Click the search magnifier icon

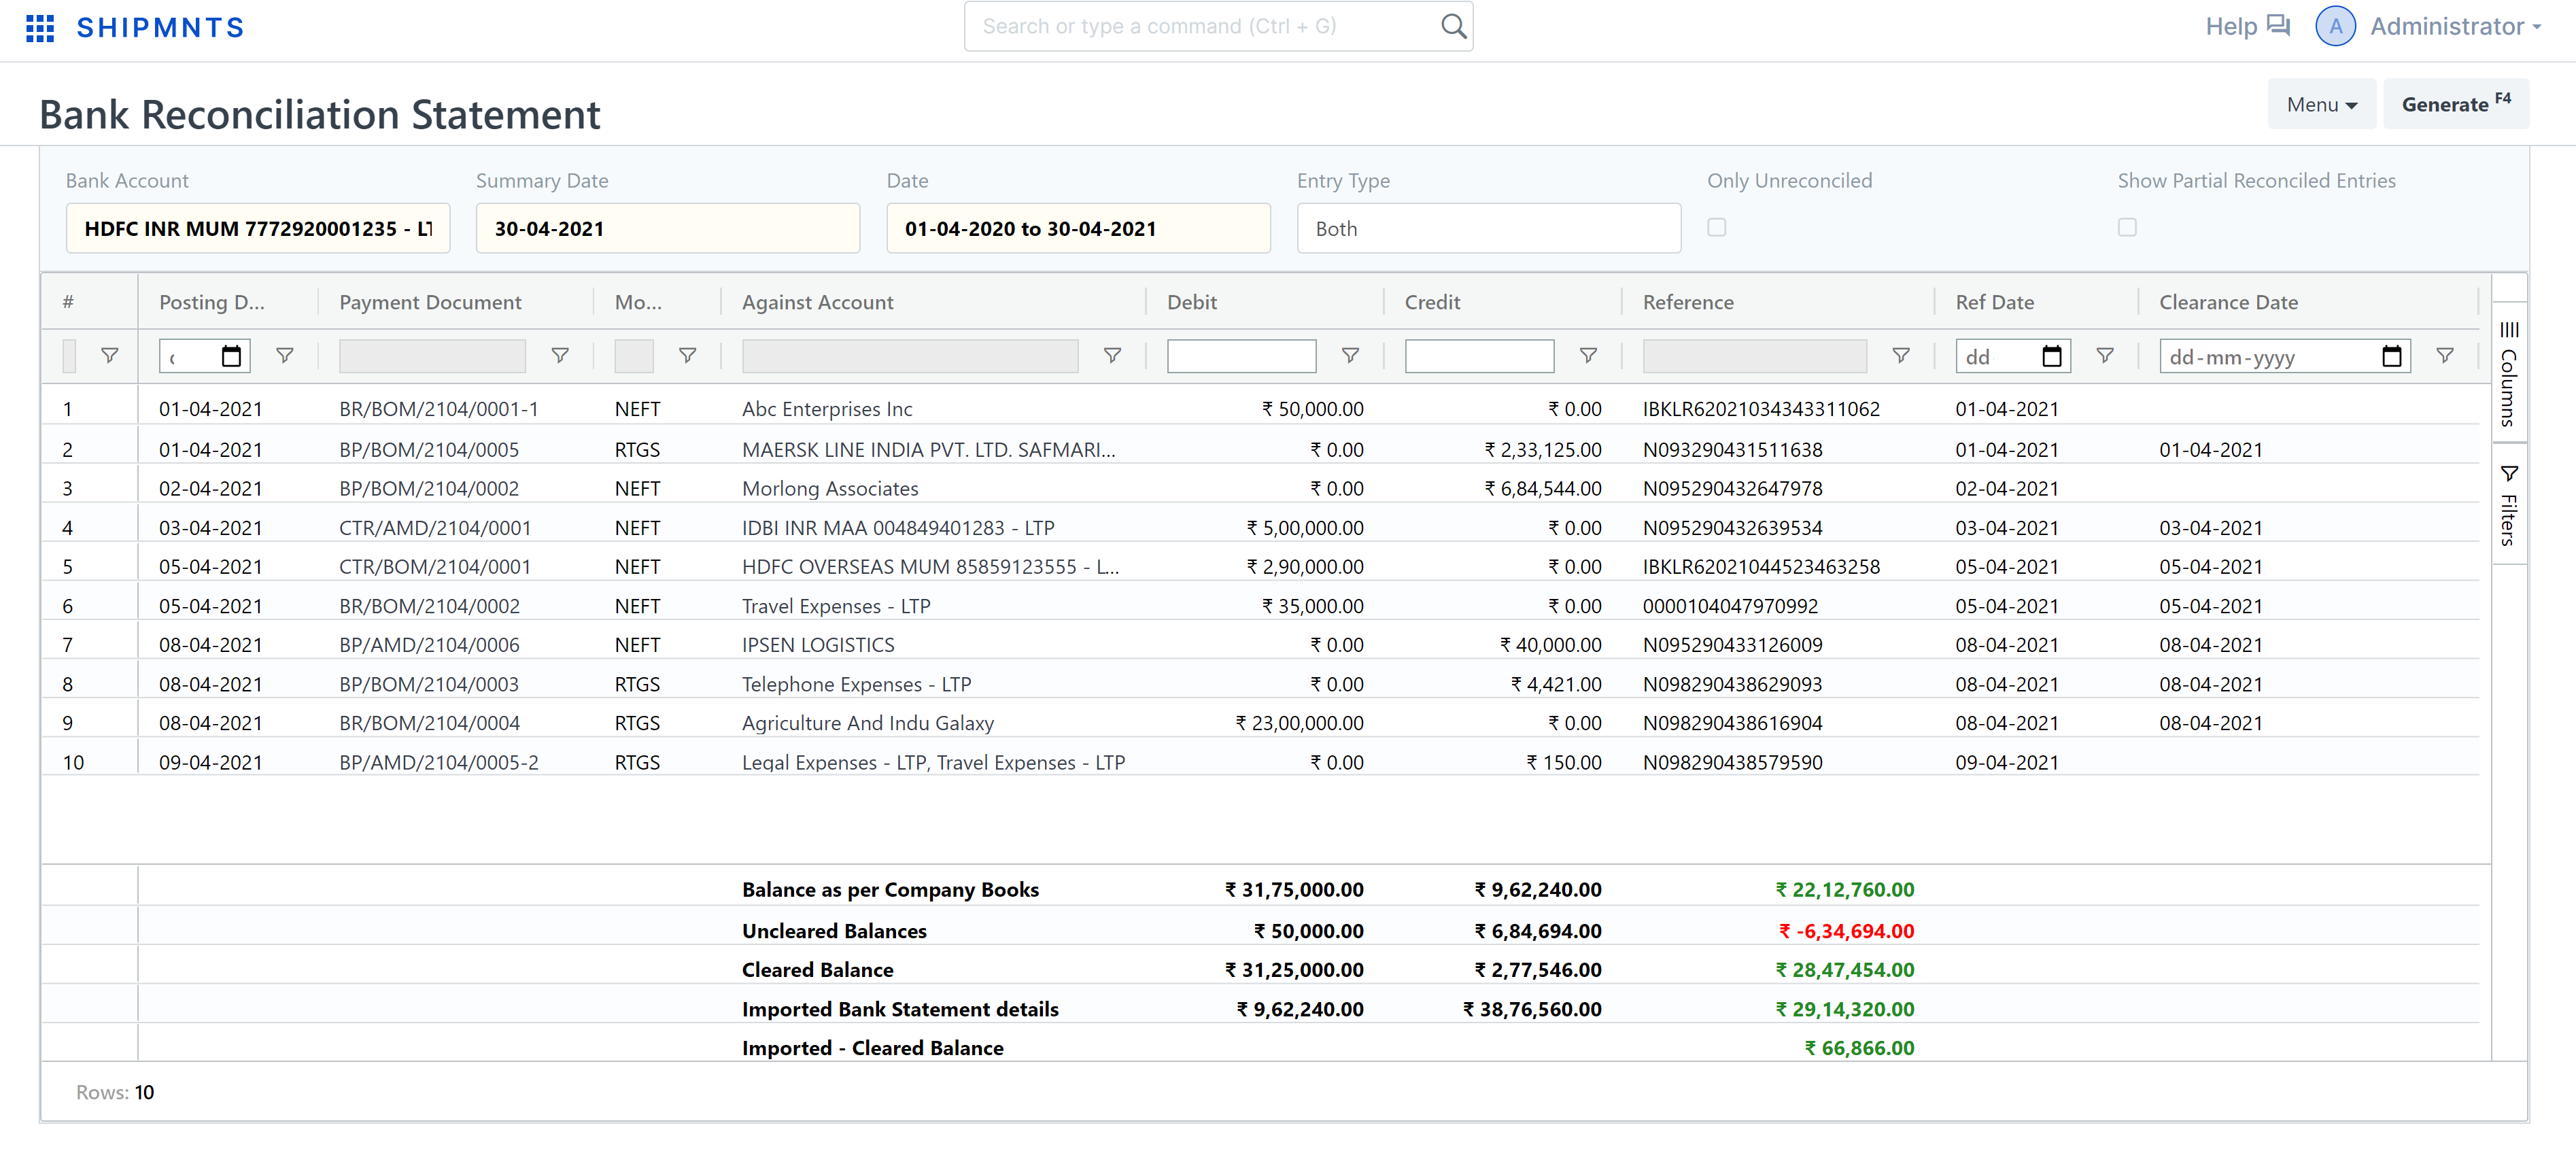tap(1453, 27)
